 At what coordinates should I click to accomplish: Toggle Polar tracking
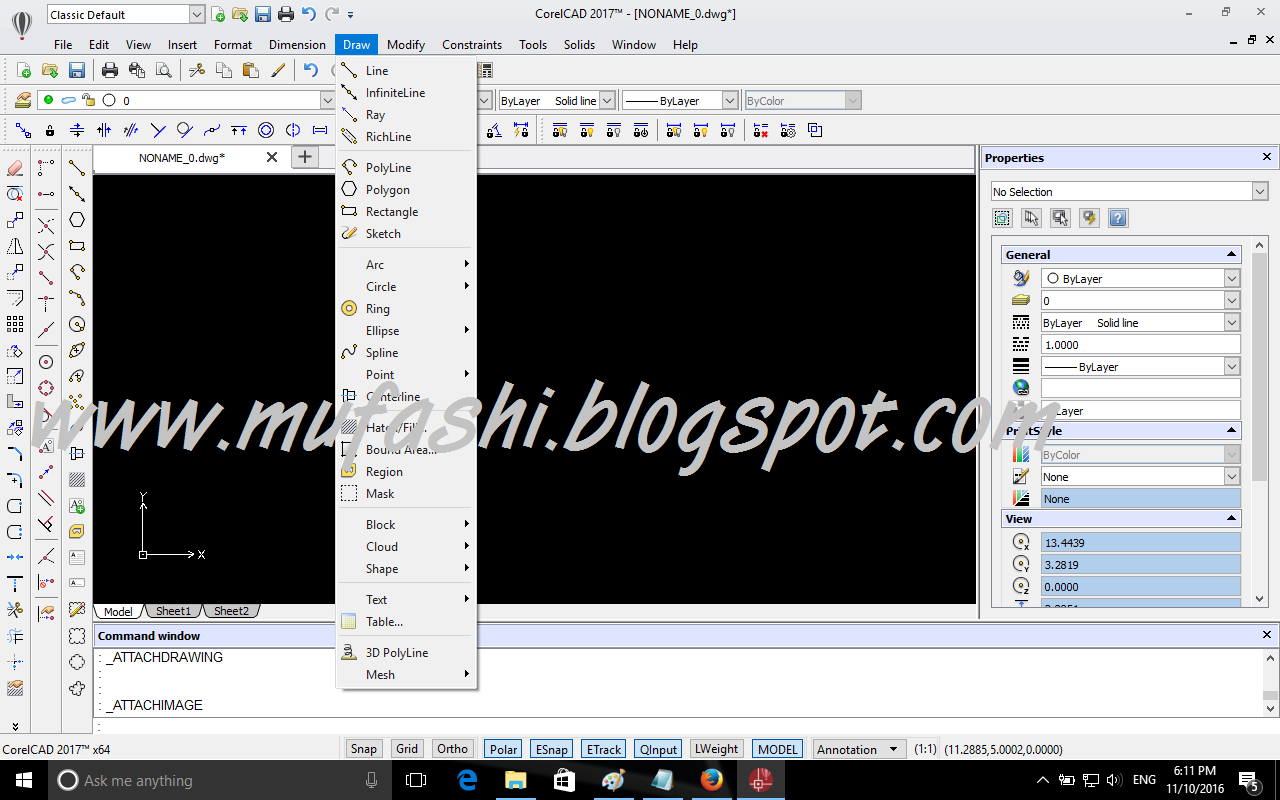pyautogui.click(x=504, y=749)
